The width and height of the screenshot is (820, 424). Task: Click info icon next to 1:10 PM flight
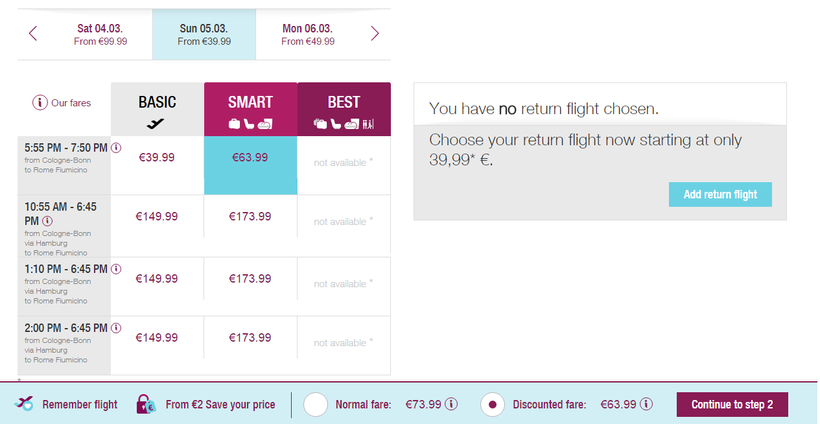pyautogui.click(x=117, y=269)
